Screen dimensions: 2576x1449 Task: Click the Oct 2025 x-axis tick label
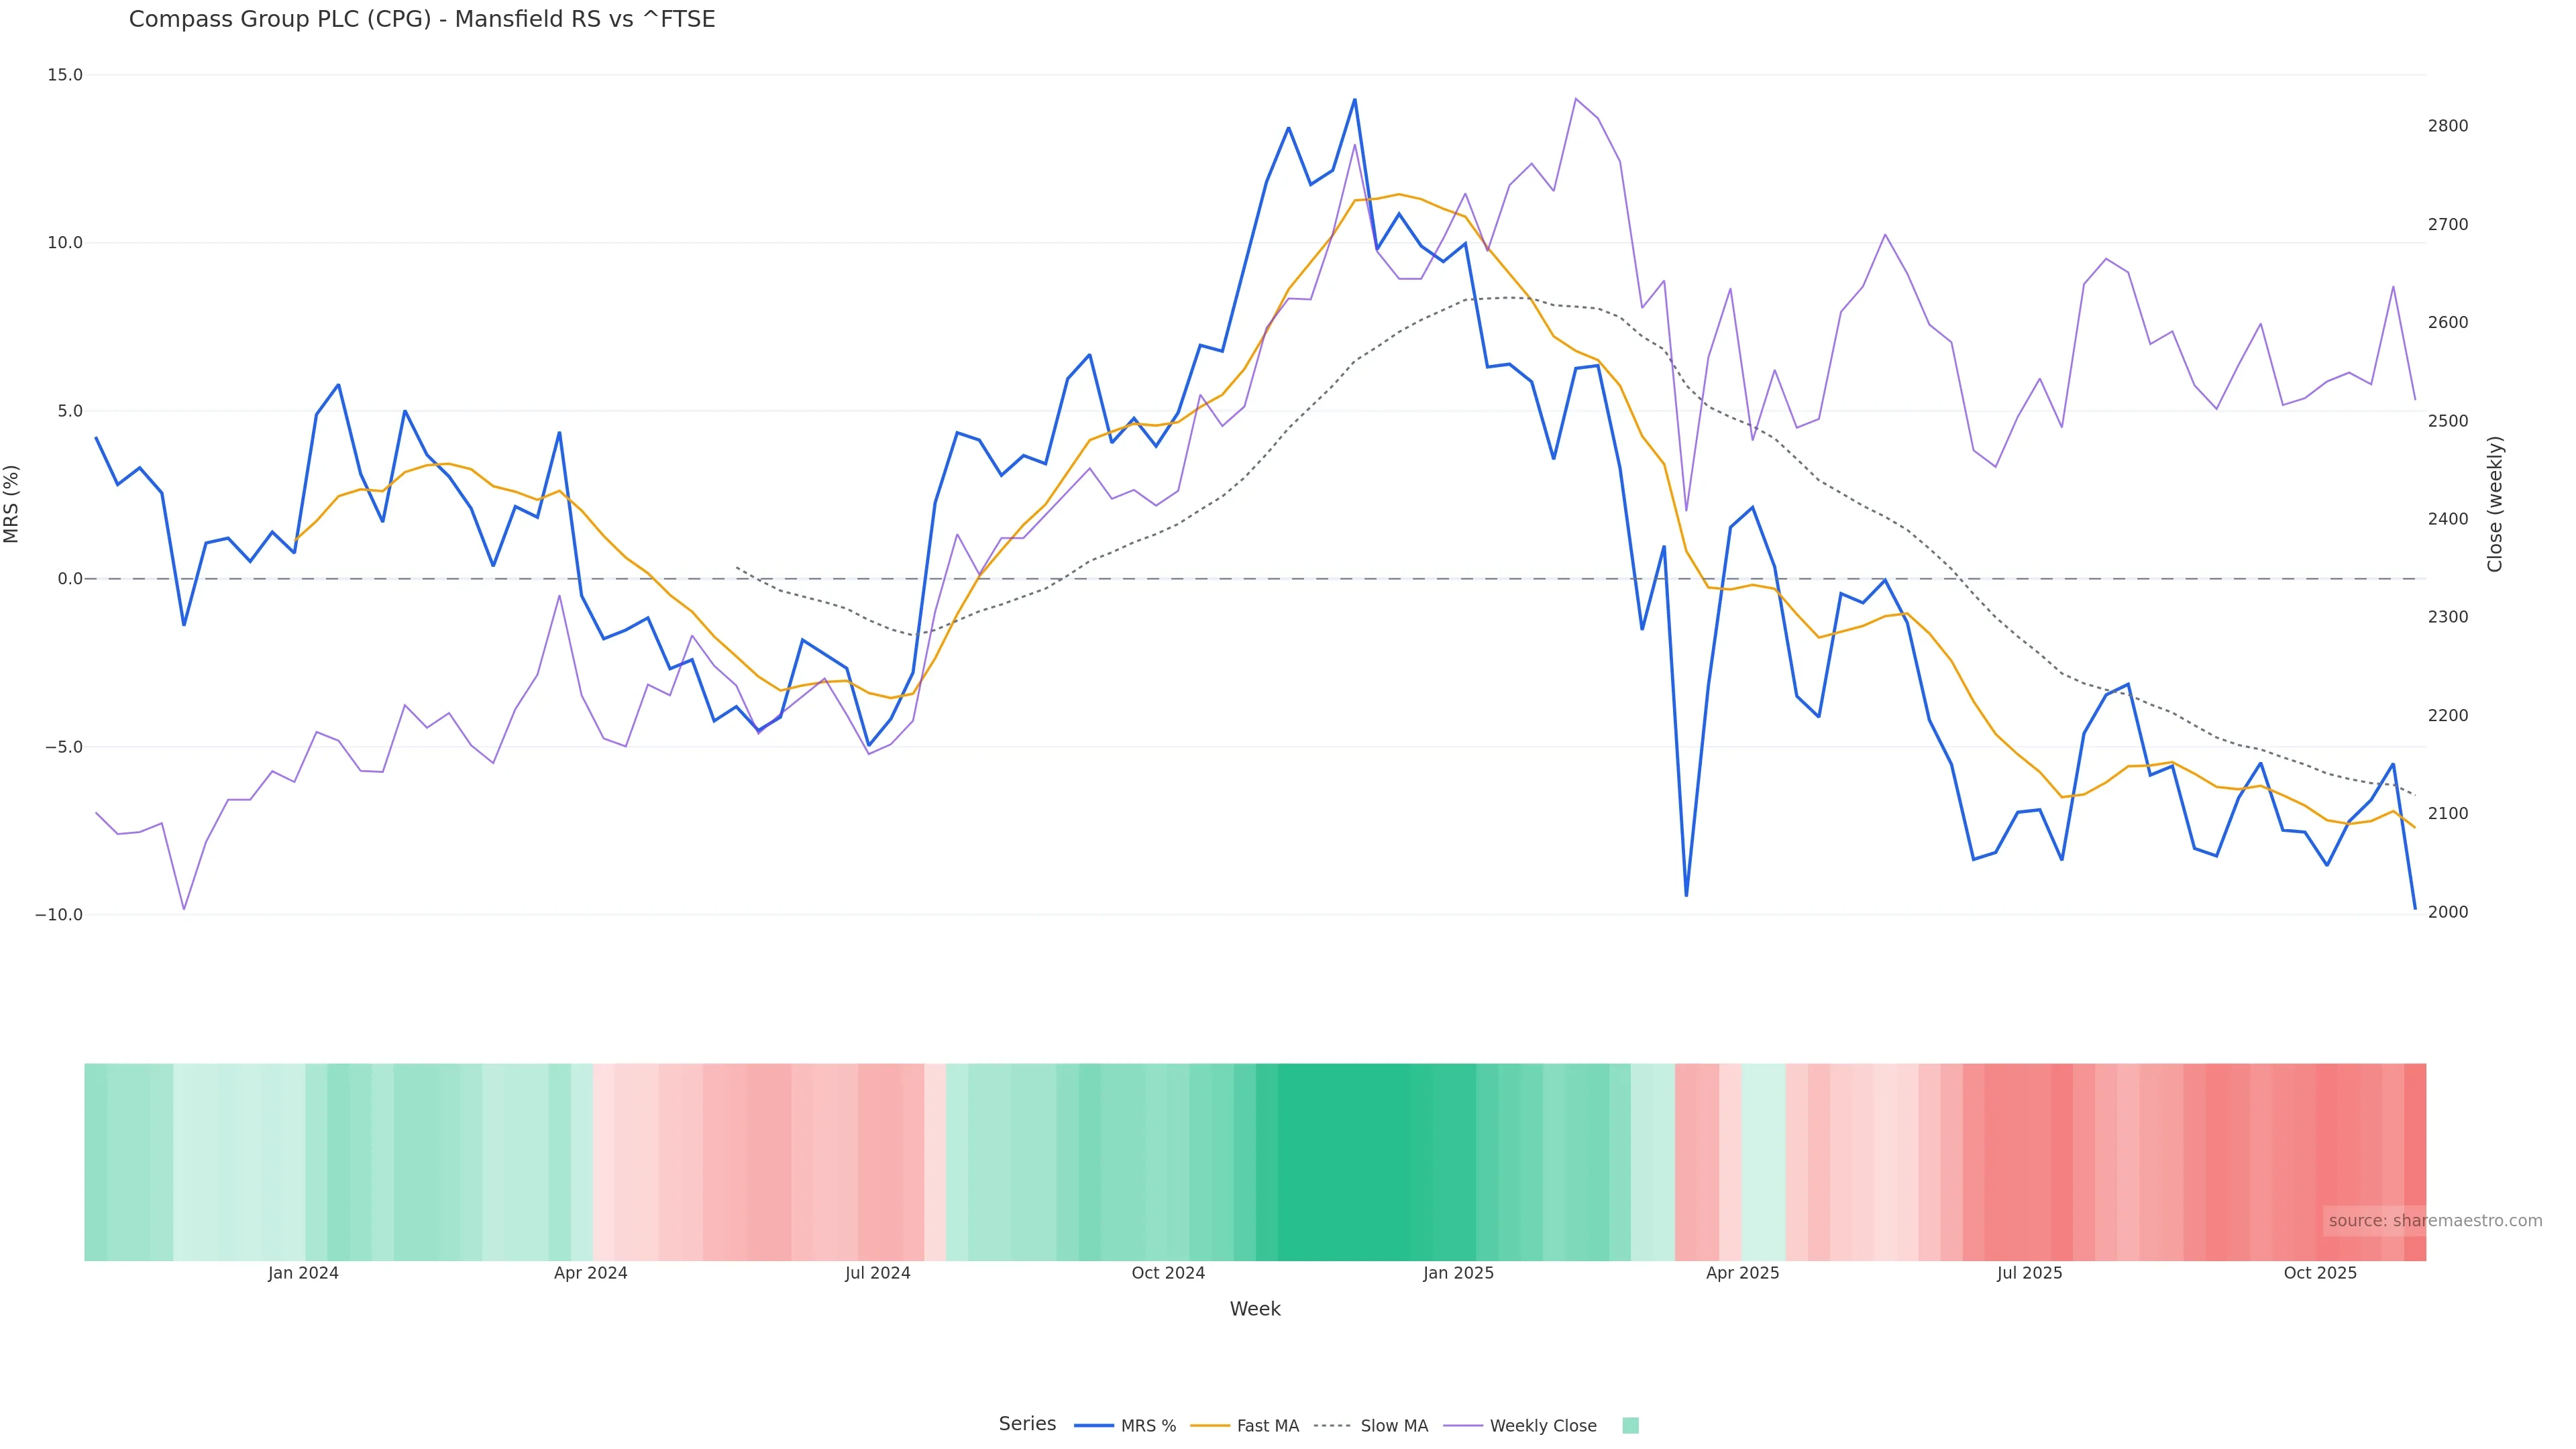2320,1273
